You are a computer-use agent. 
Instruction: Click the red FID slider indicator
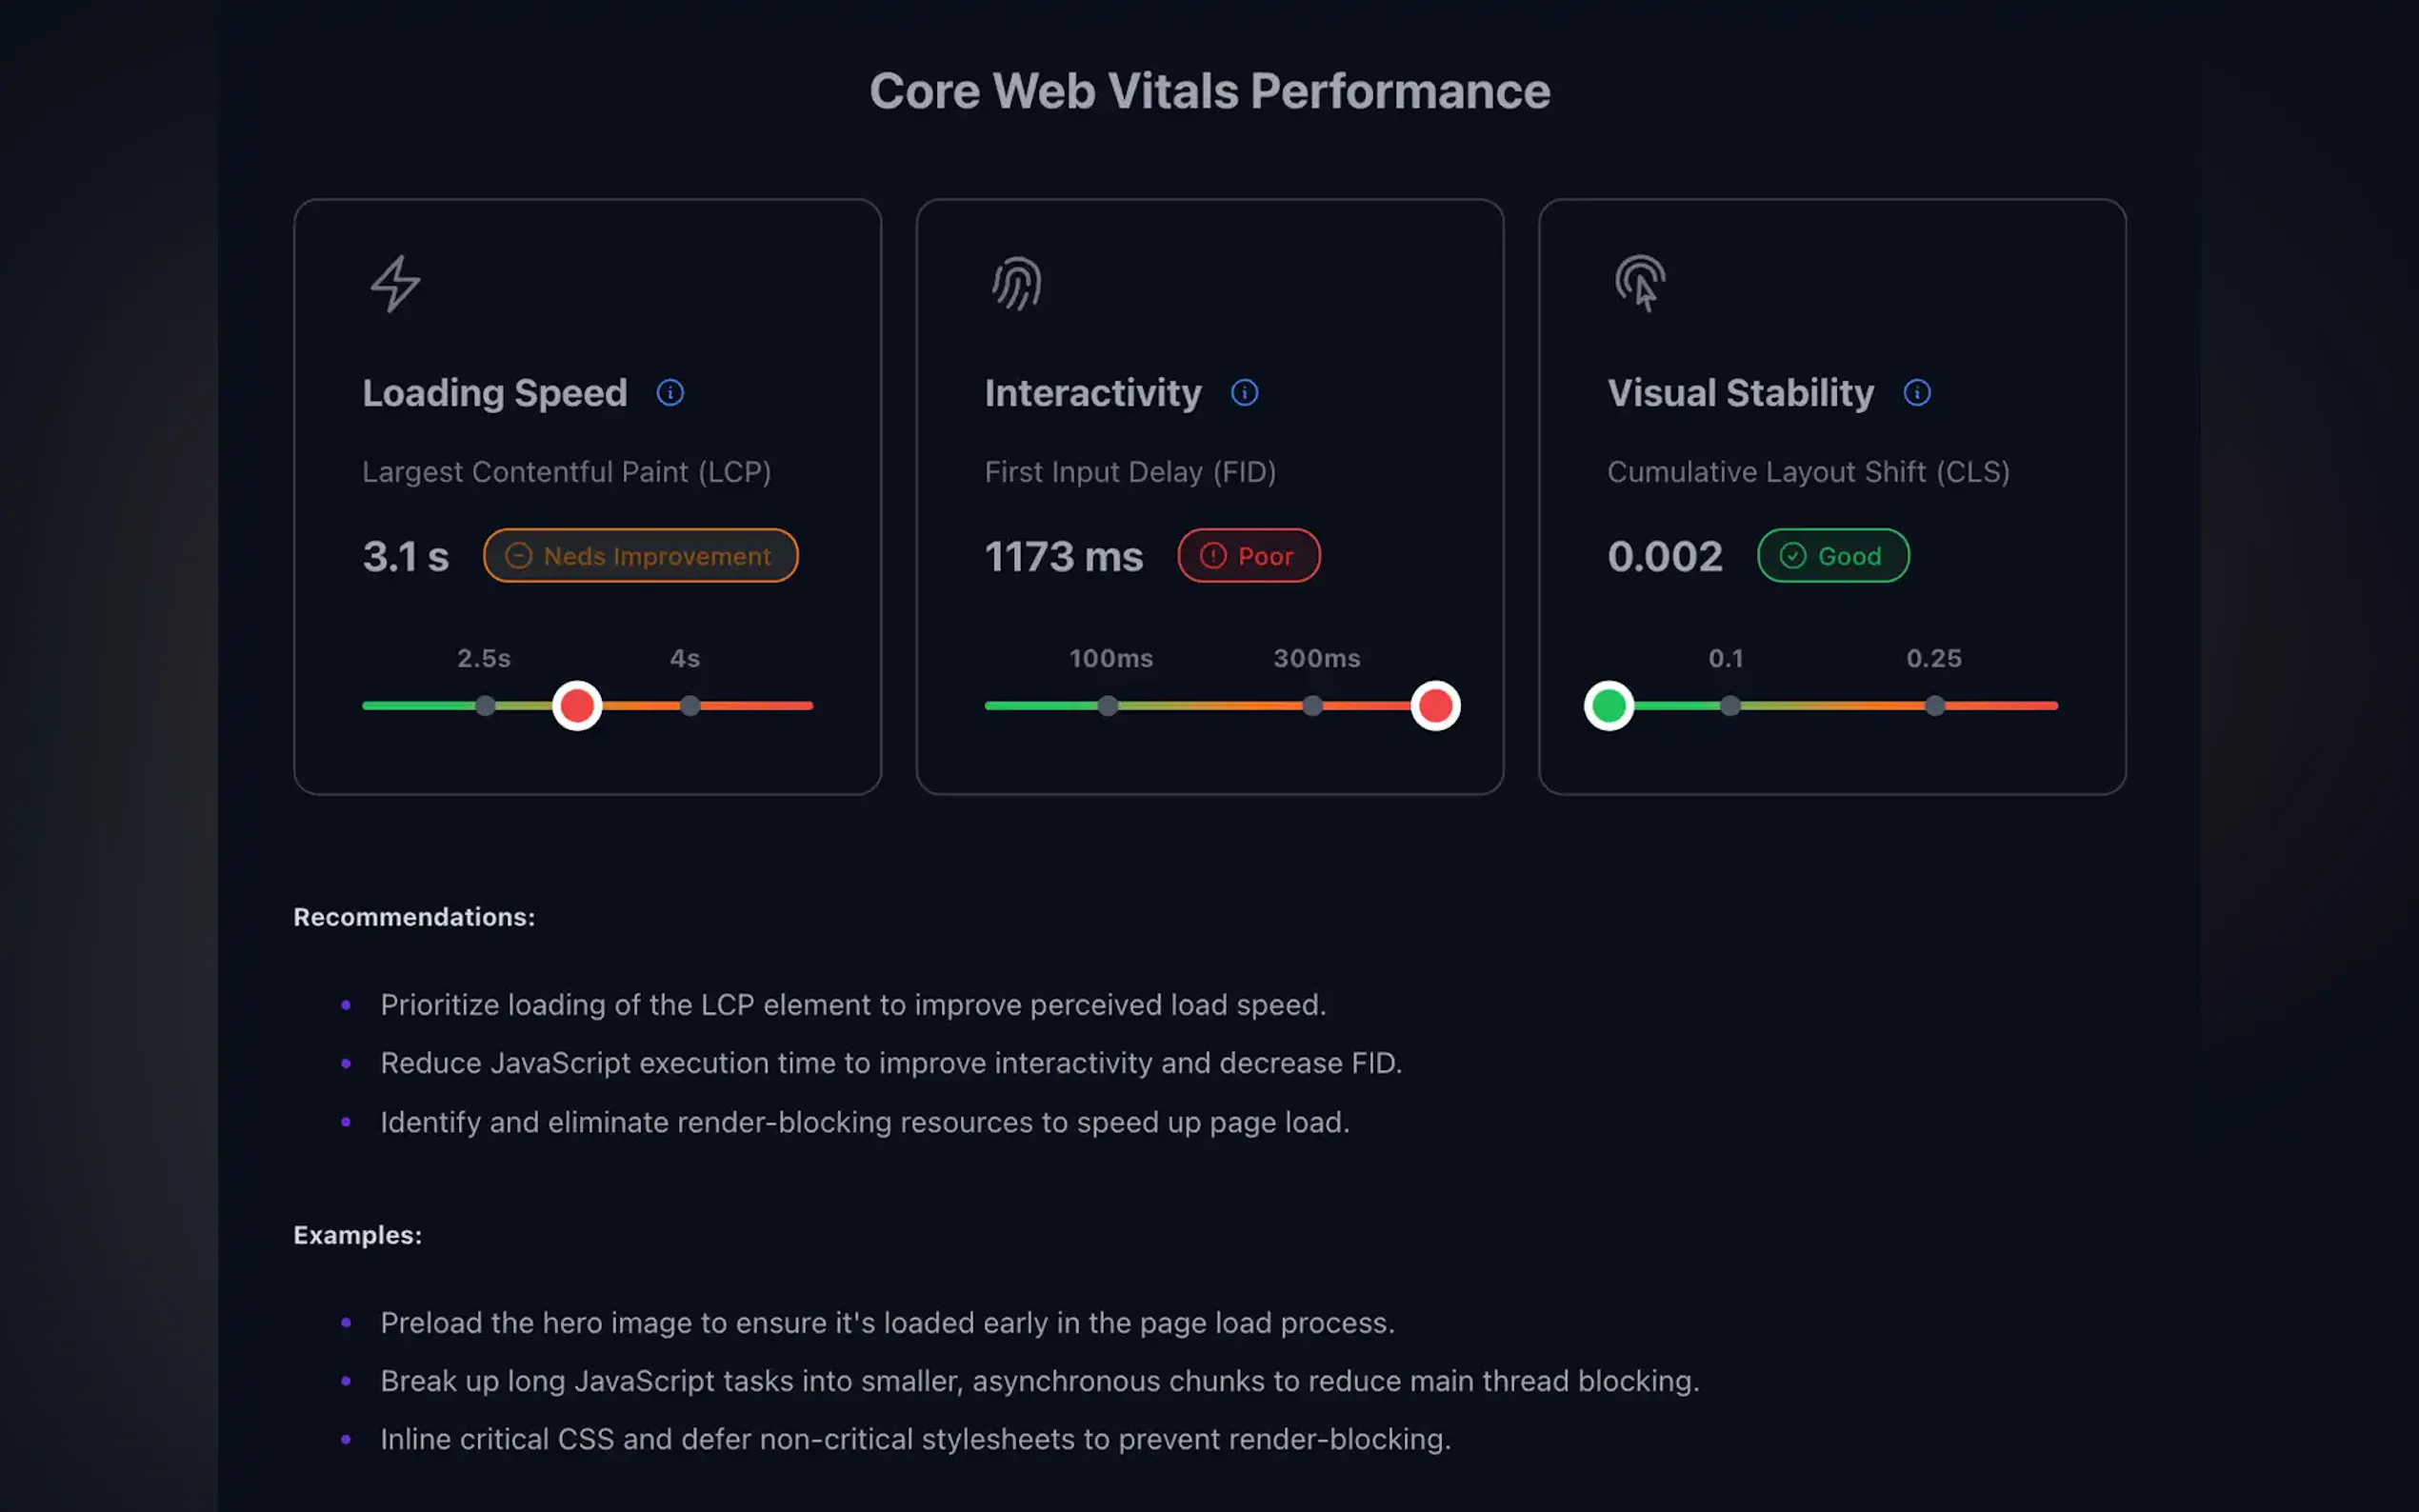(x=1435, y=706)
